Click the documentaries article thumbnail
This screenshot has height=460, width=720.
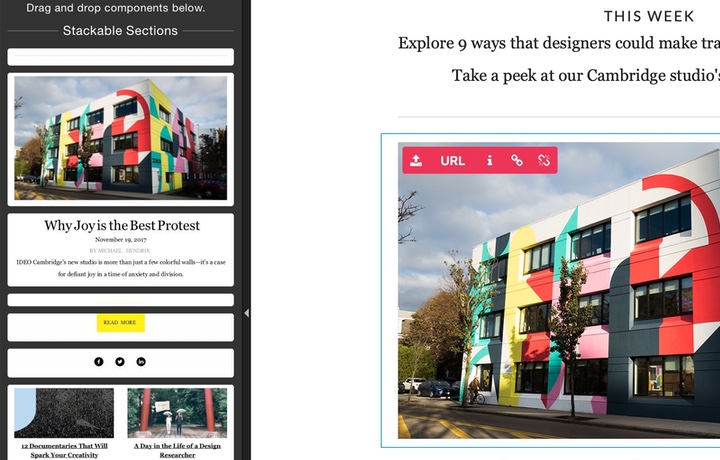64,412
